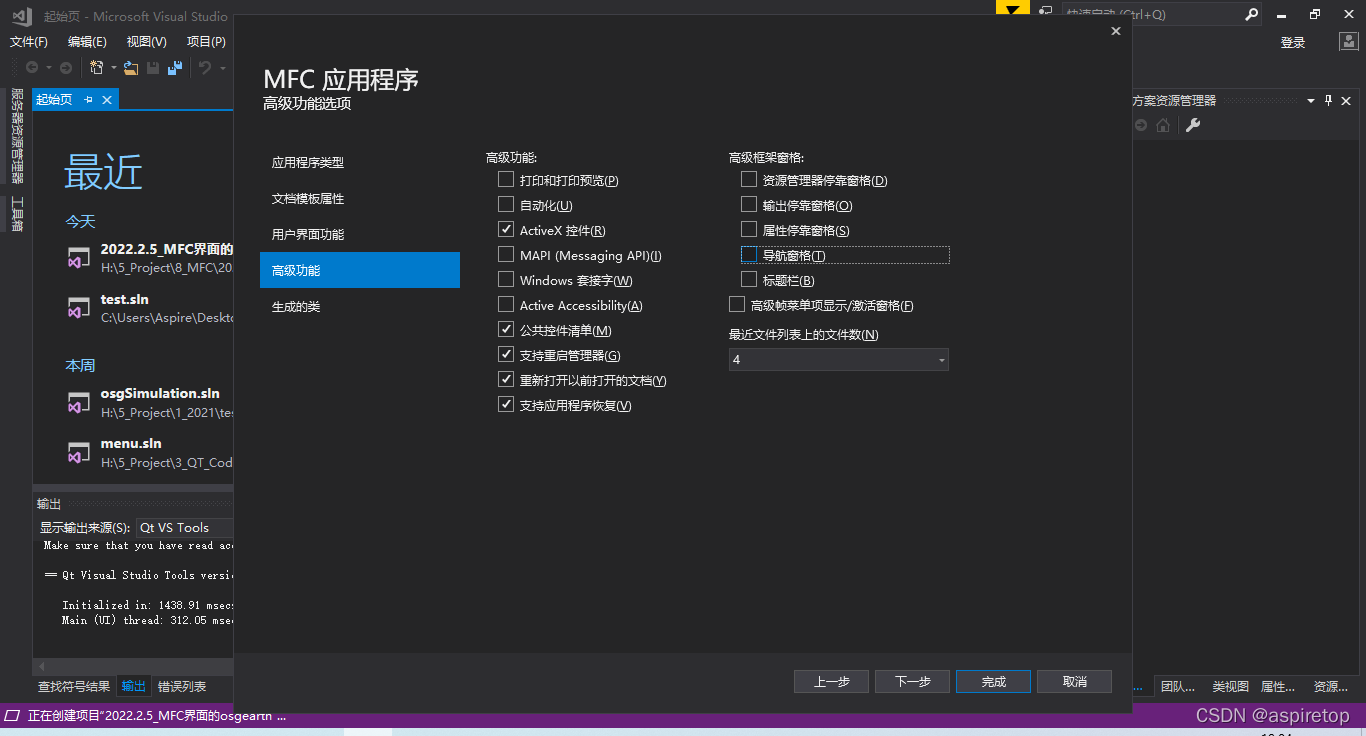
Task: Open the 编辑(E) menu
Action: tap(87, 42)
